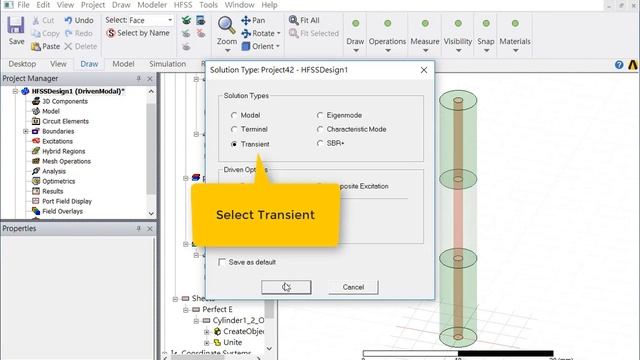Select the Terminal solution type radio
Screen dimensions: 640x360
[x=234, y=129]
